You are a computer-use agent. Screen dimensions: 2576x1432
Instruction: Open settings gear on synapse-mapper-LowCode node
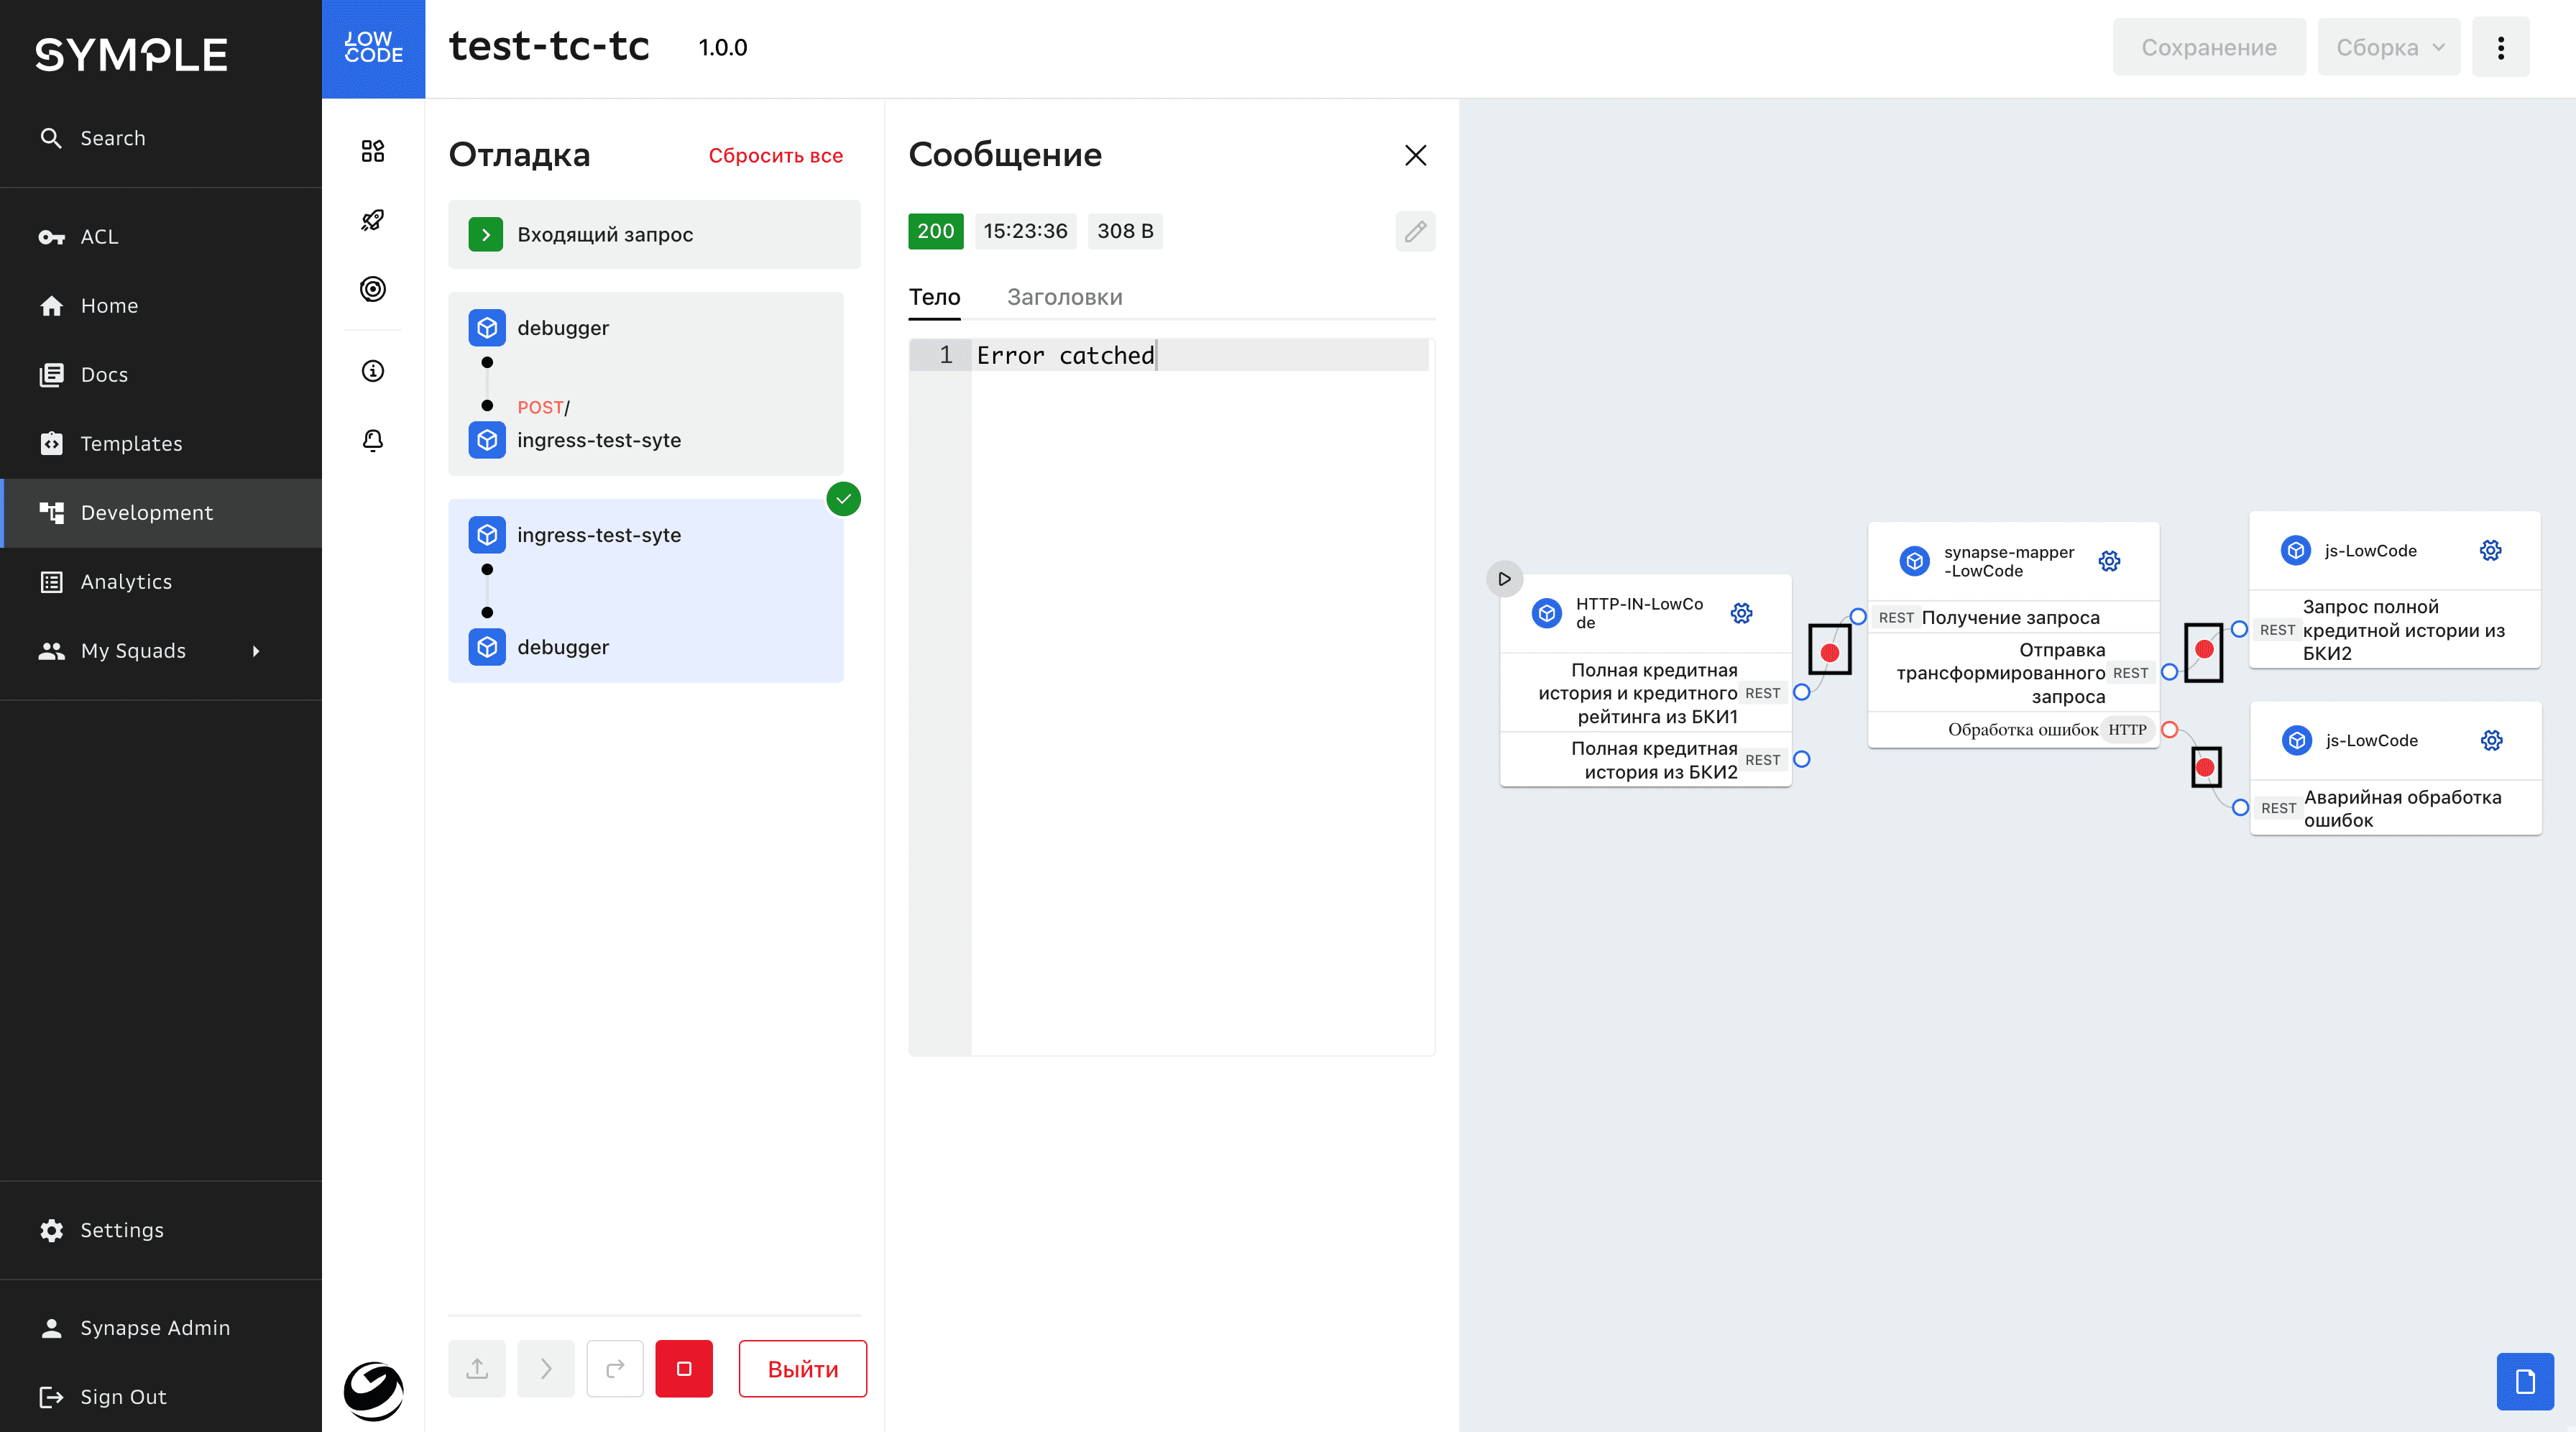2109,561
